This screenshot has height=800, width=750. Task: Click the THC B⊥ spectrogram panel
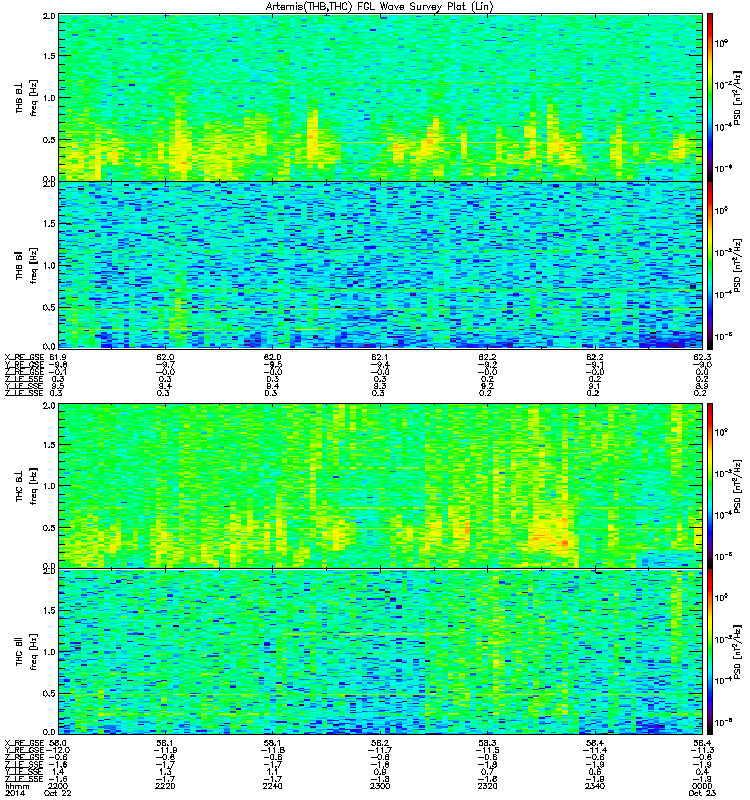380,486
